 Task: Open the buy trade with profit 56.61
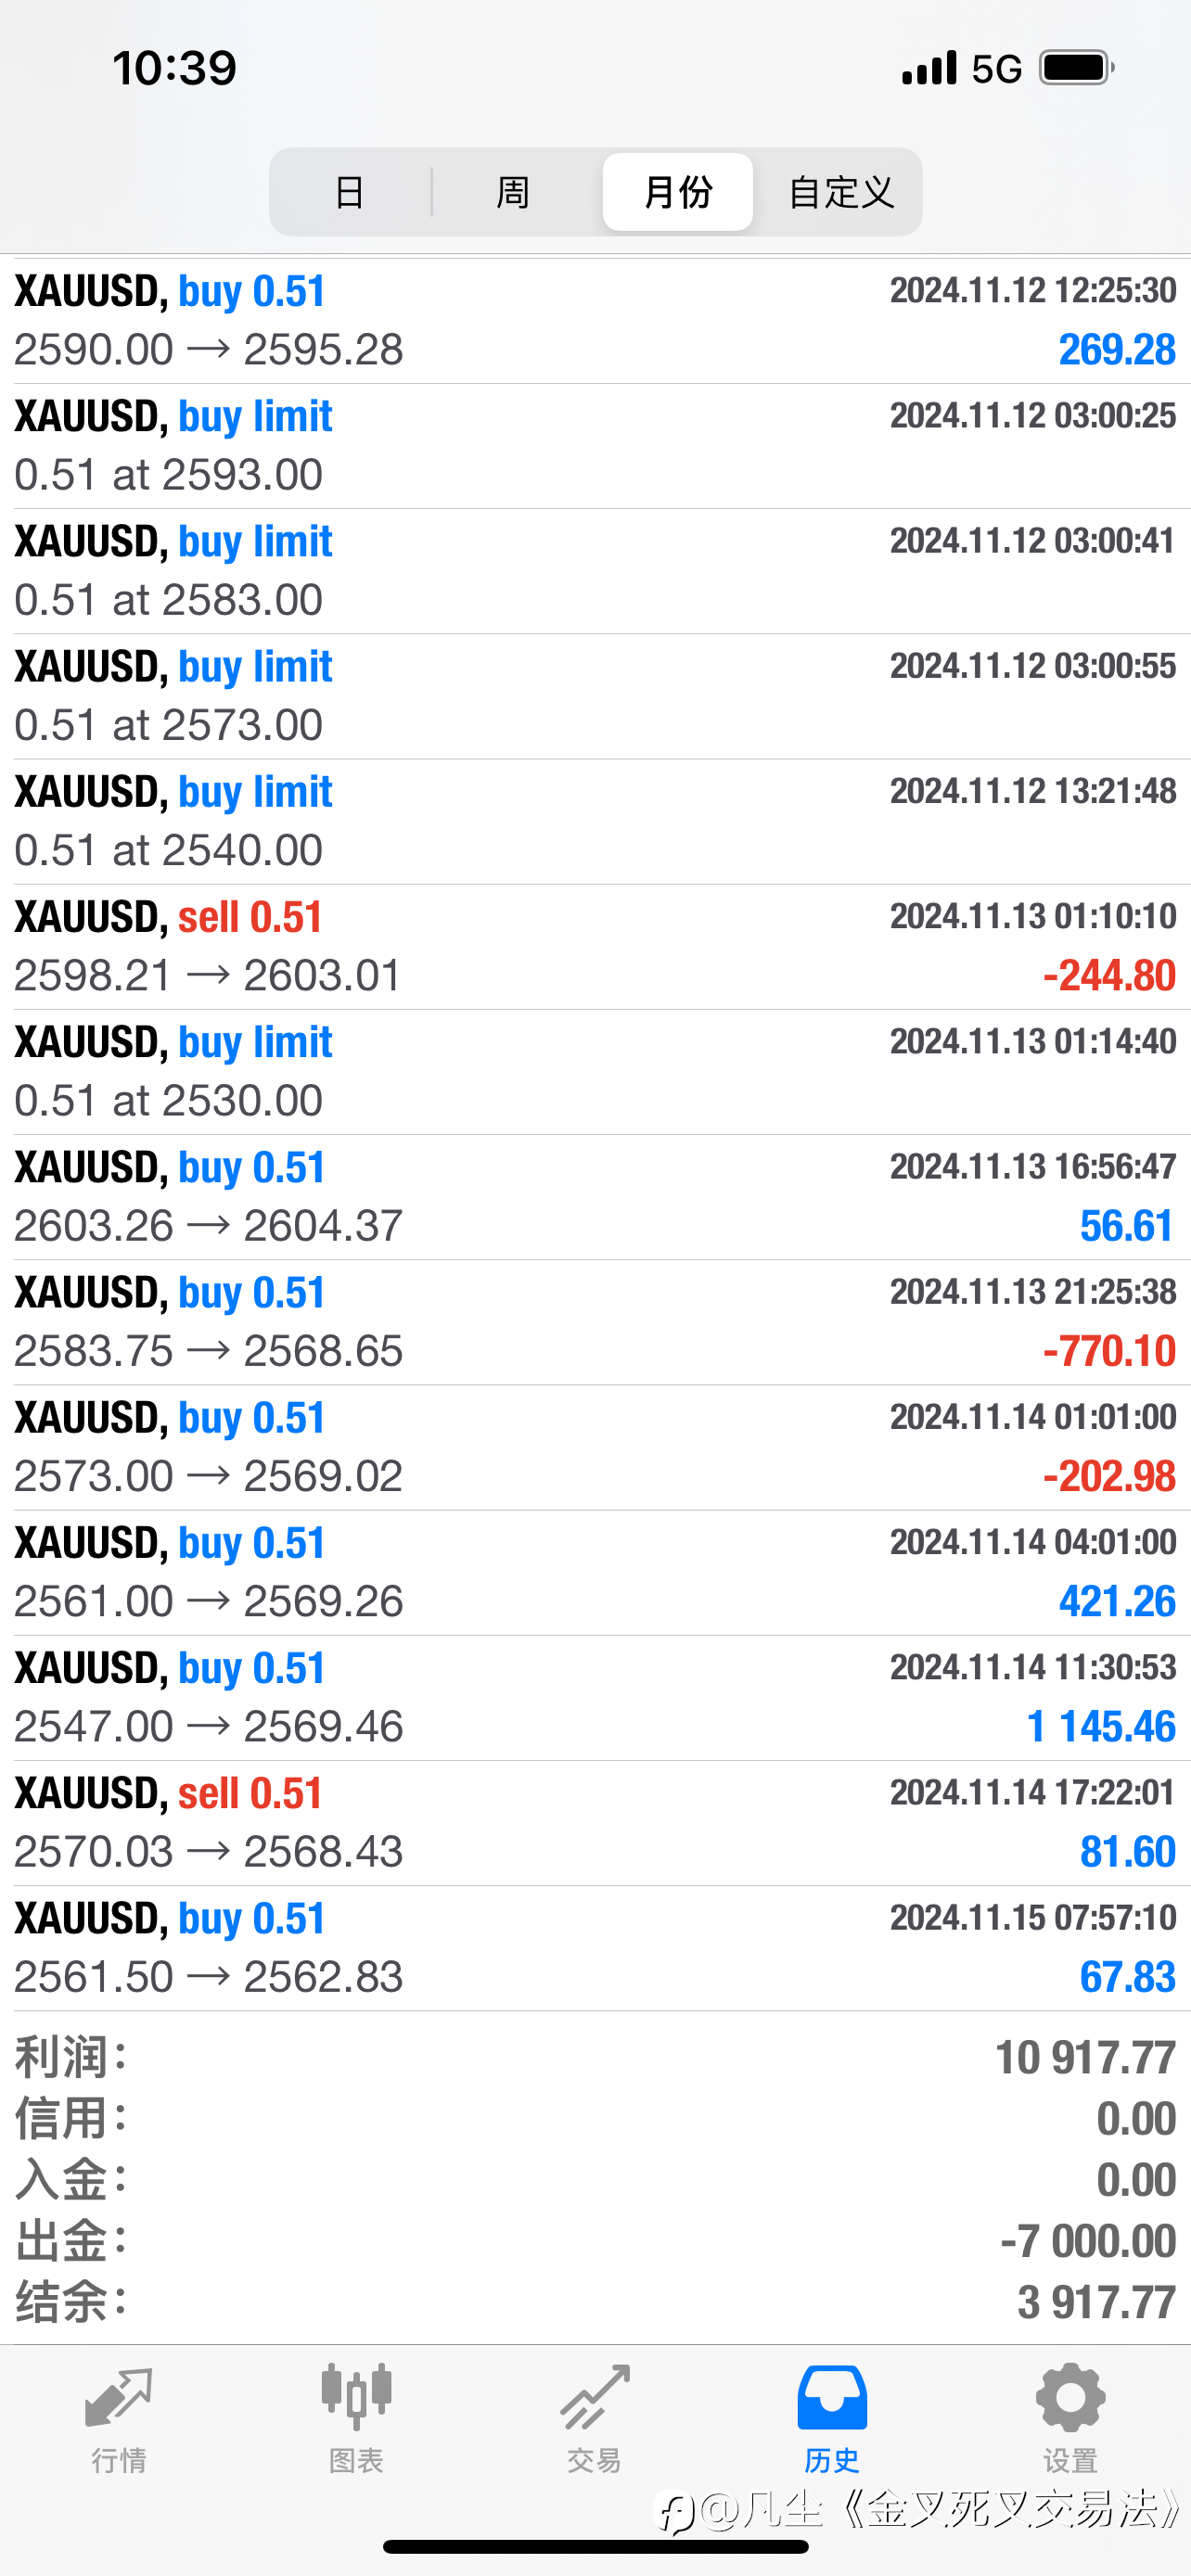tap(595, 1197)
